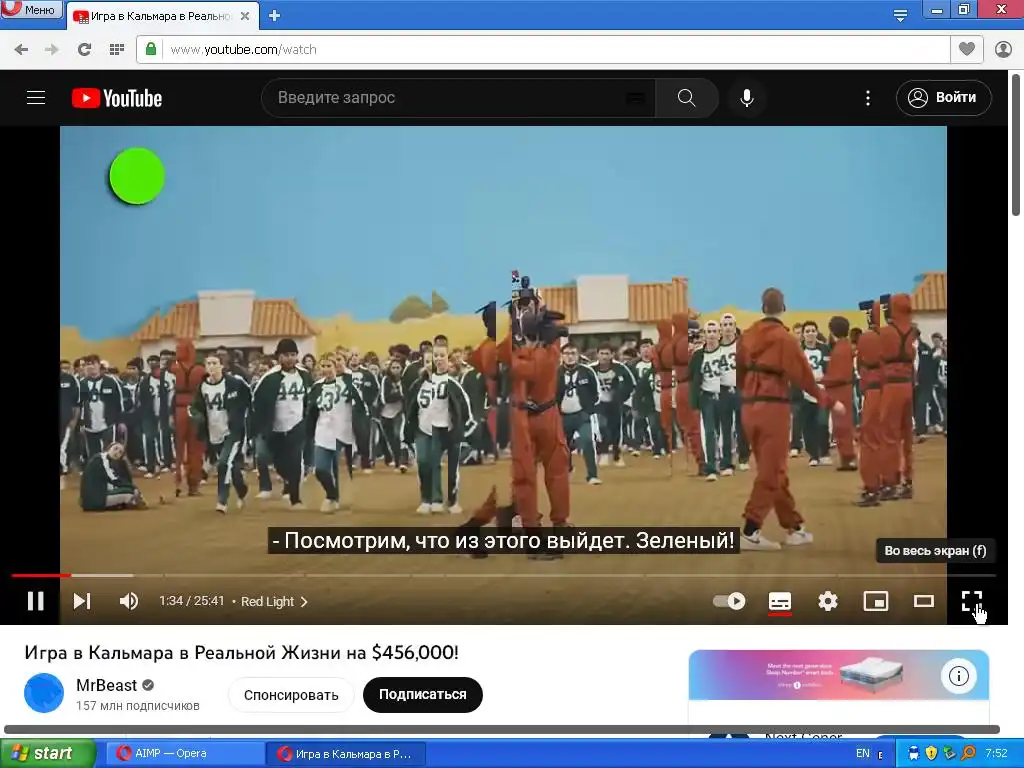The height and width of the screenshot is (768, 1024).
Task: Open the player settings gear
Action: pos(827,601)
